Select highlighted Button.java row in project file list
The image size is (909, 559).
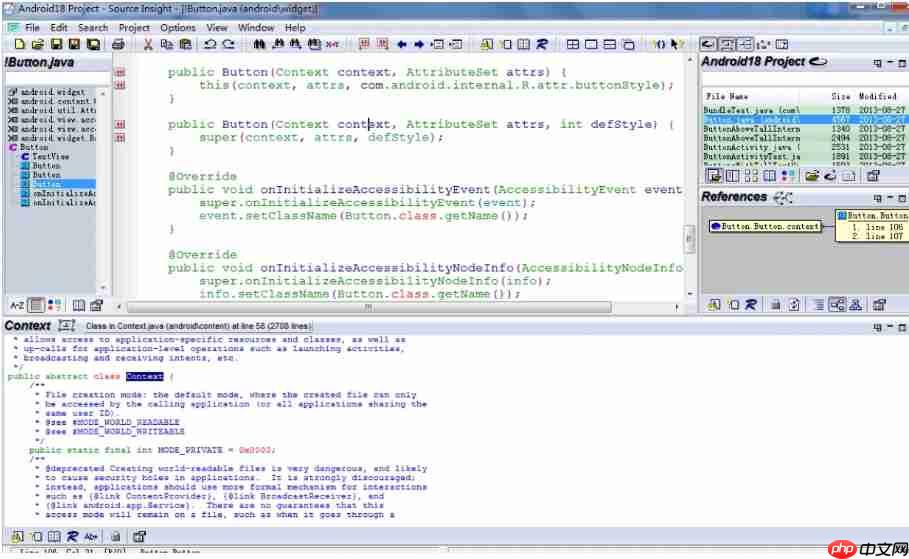coord(804,119)
